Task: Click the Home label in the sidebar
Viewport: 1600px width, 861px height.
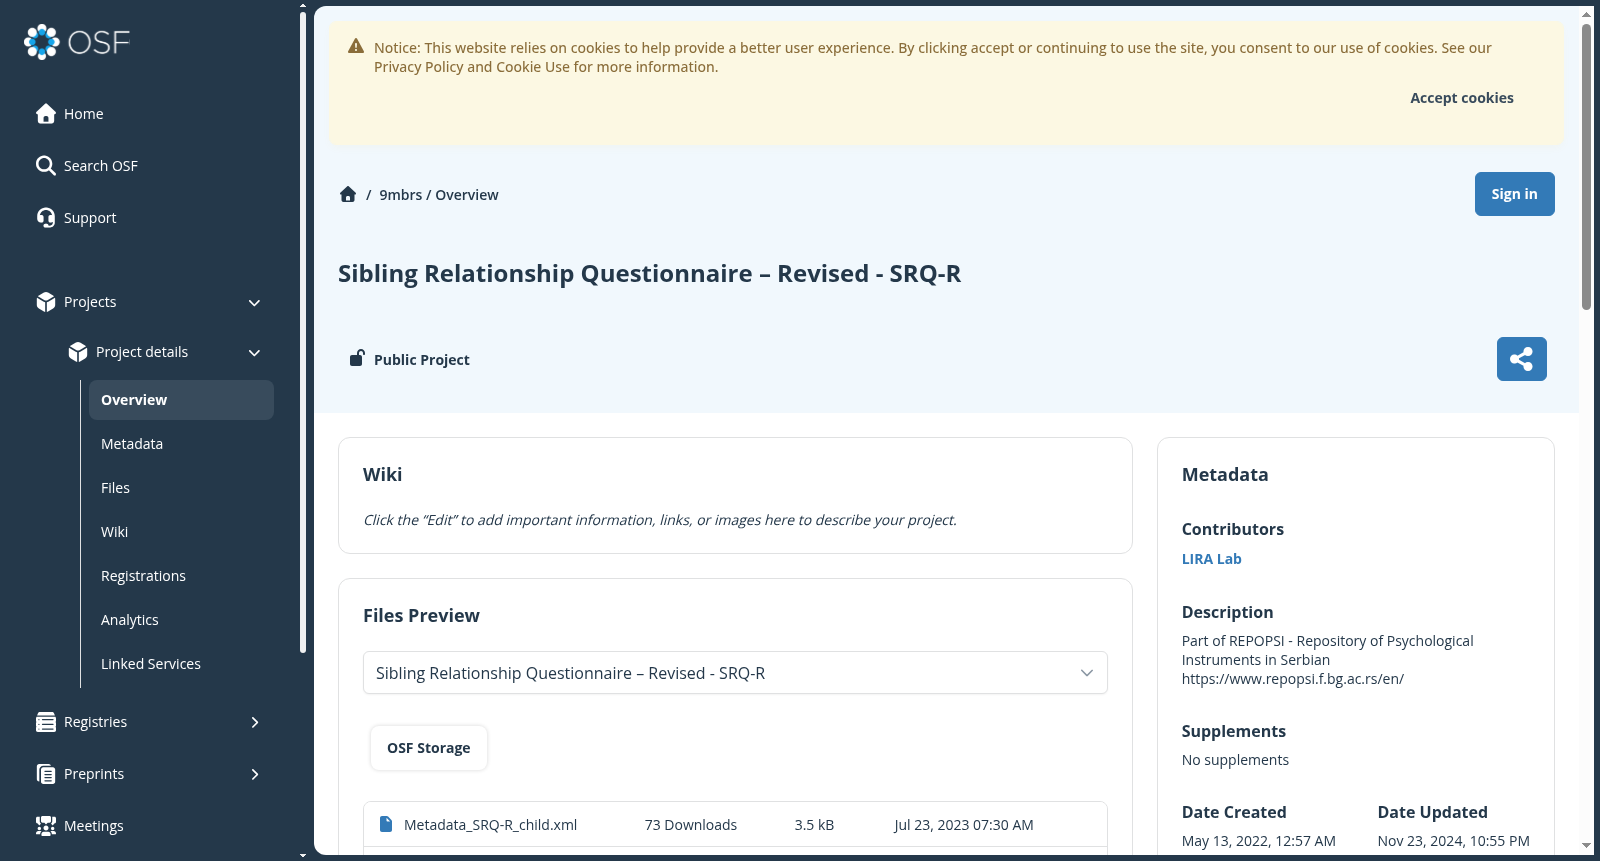Action: pyautogui.click(x=84, y=114)
